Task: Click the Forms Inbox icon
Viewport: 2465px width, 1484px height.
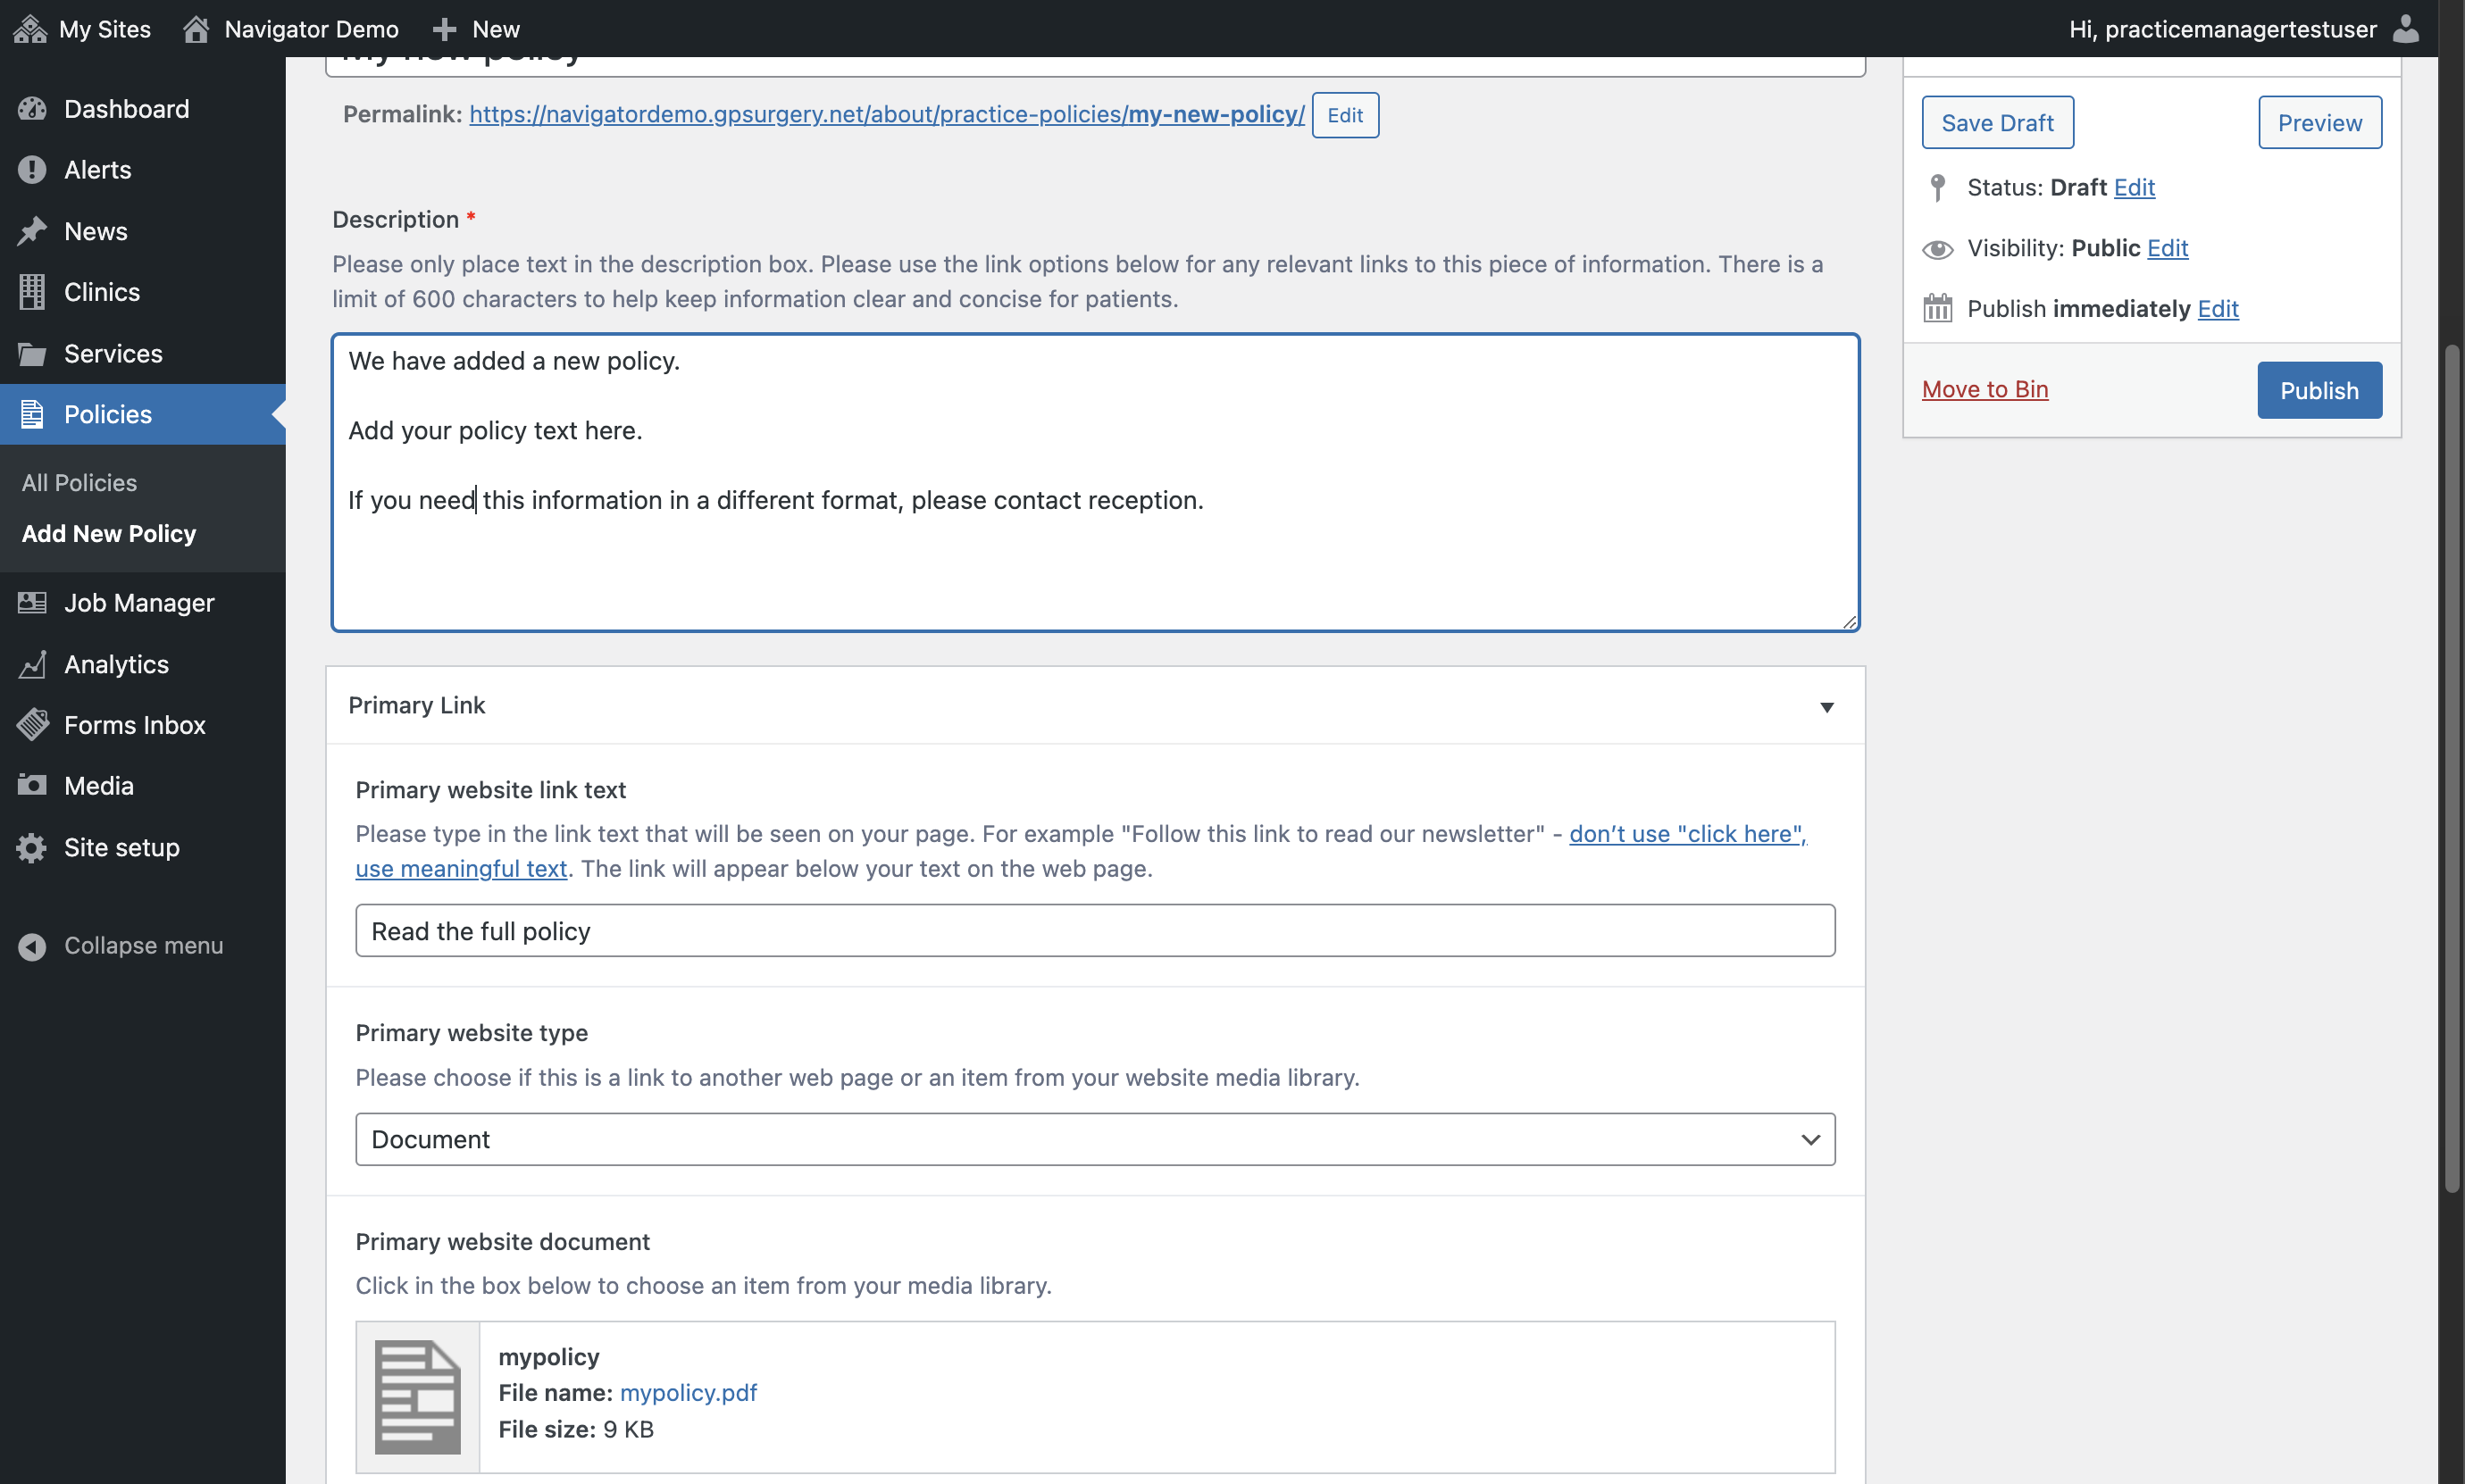Action: 32,725
